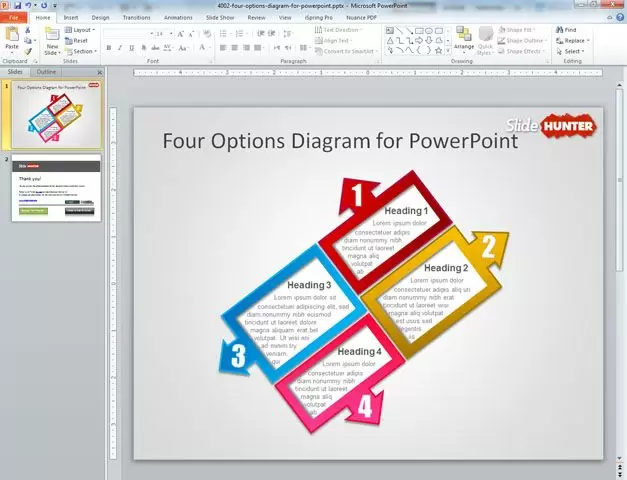Screen dimensions: 627x480
Task: Click the Format Painter brush icon
Action: pos(30,51)
